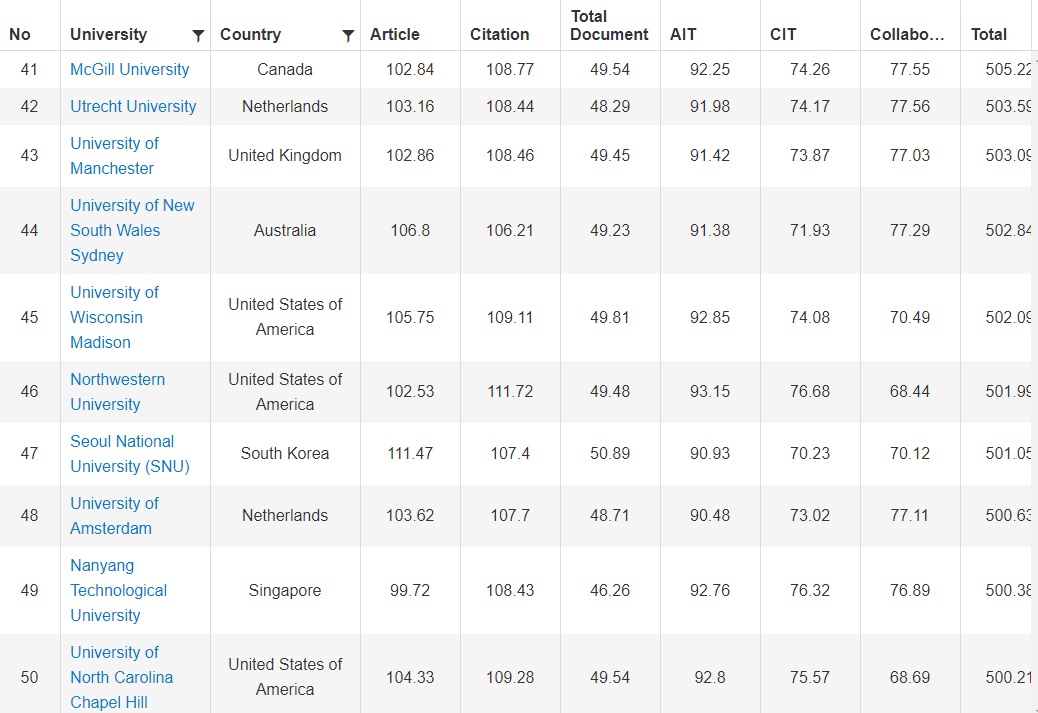Image resolution: width=1038 pixels, height=713 pixels.
Task: Open Northwestern University link
Action: (117, 392)
